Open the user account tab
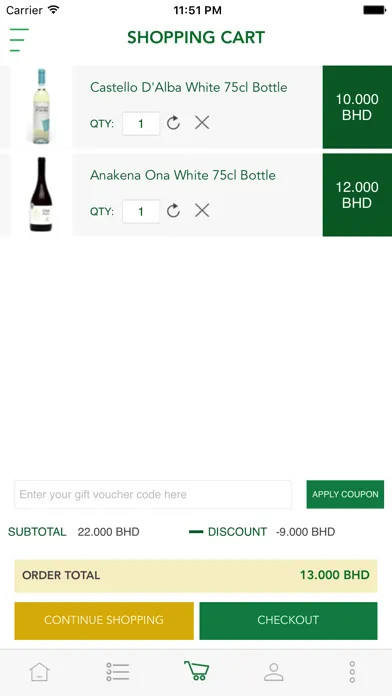The height and width of the screenshot is (696, 392). 274,672
